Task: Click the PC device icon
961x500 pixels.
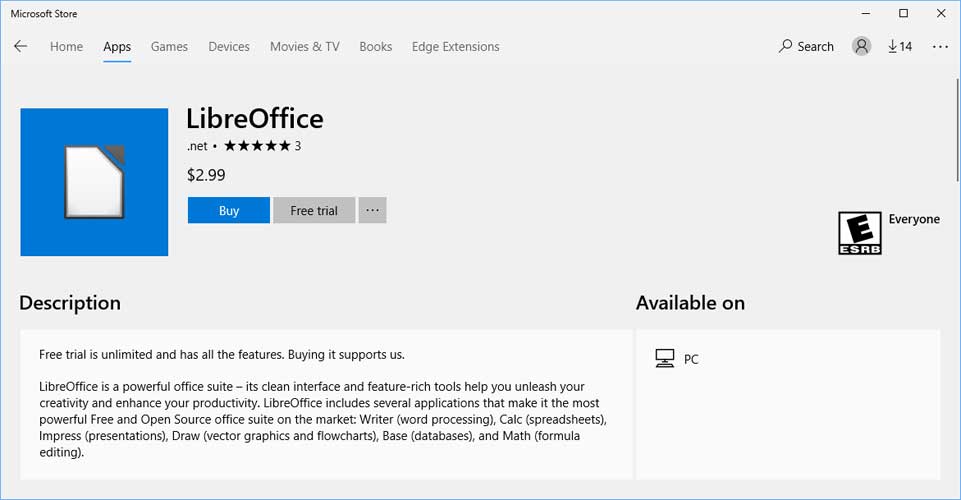Action: coord(664,358)
